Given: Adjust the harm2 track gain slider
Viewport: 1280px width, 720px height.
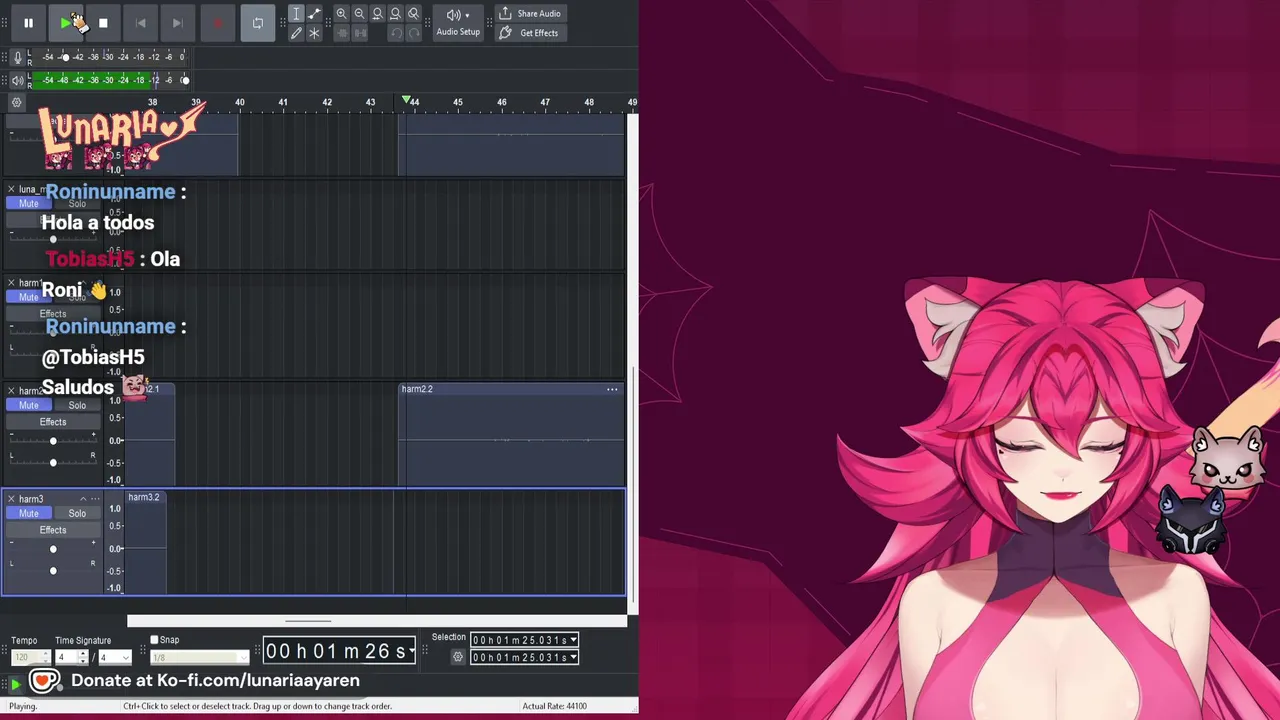Looking at the screenshot, I should point(53,441).
